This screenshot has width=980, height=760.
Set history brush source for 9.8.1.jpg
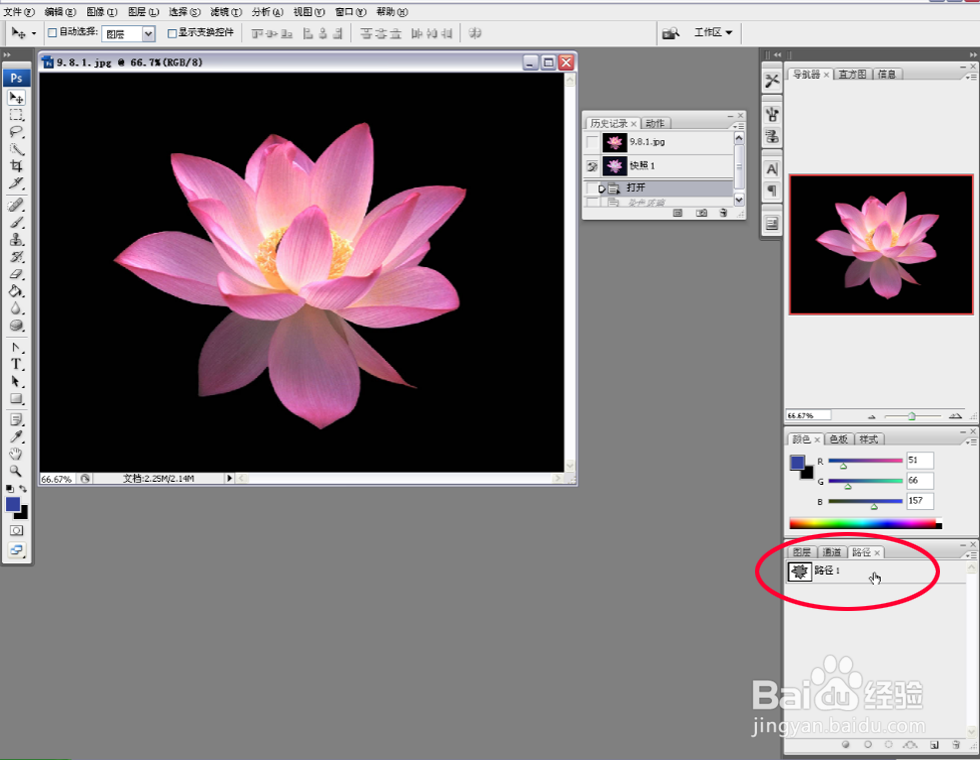point(591,142)
